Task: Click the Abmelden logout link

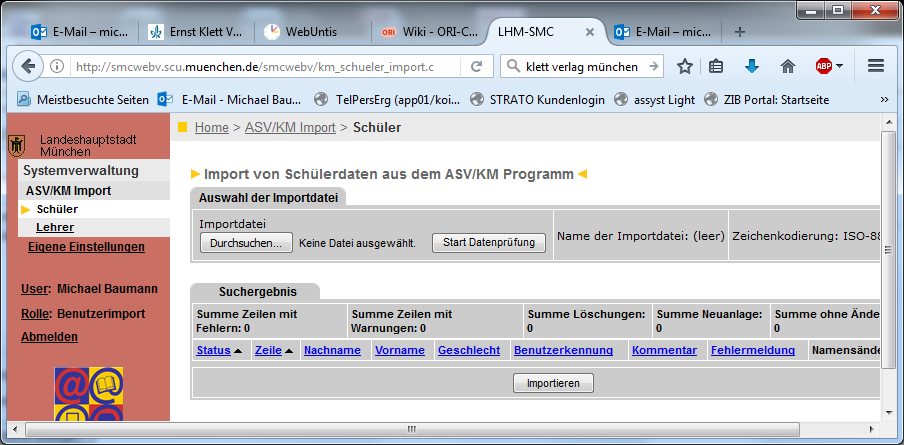Action: tap(49, 337)
